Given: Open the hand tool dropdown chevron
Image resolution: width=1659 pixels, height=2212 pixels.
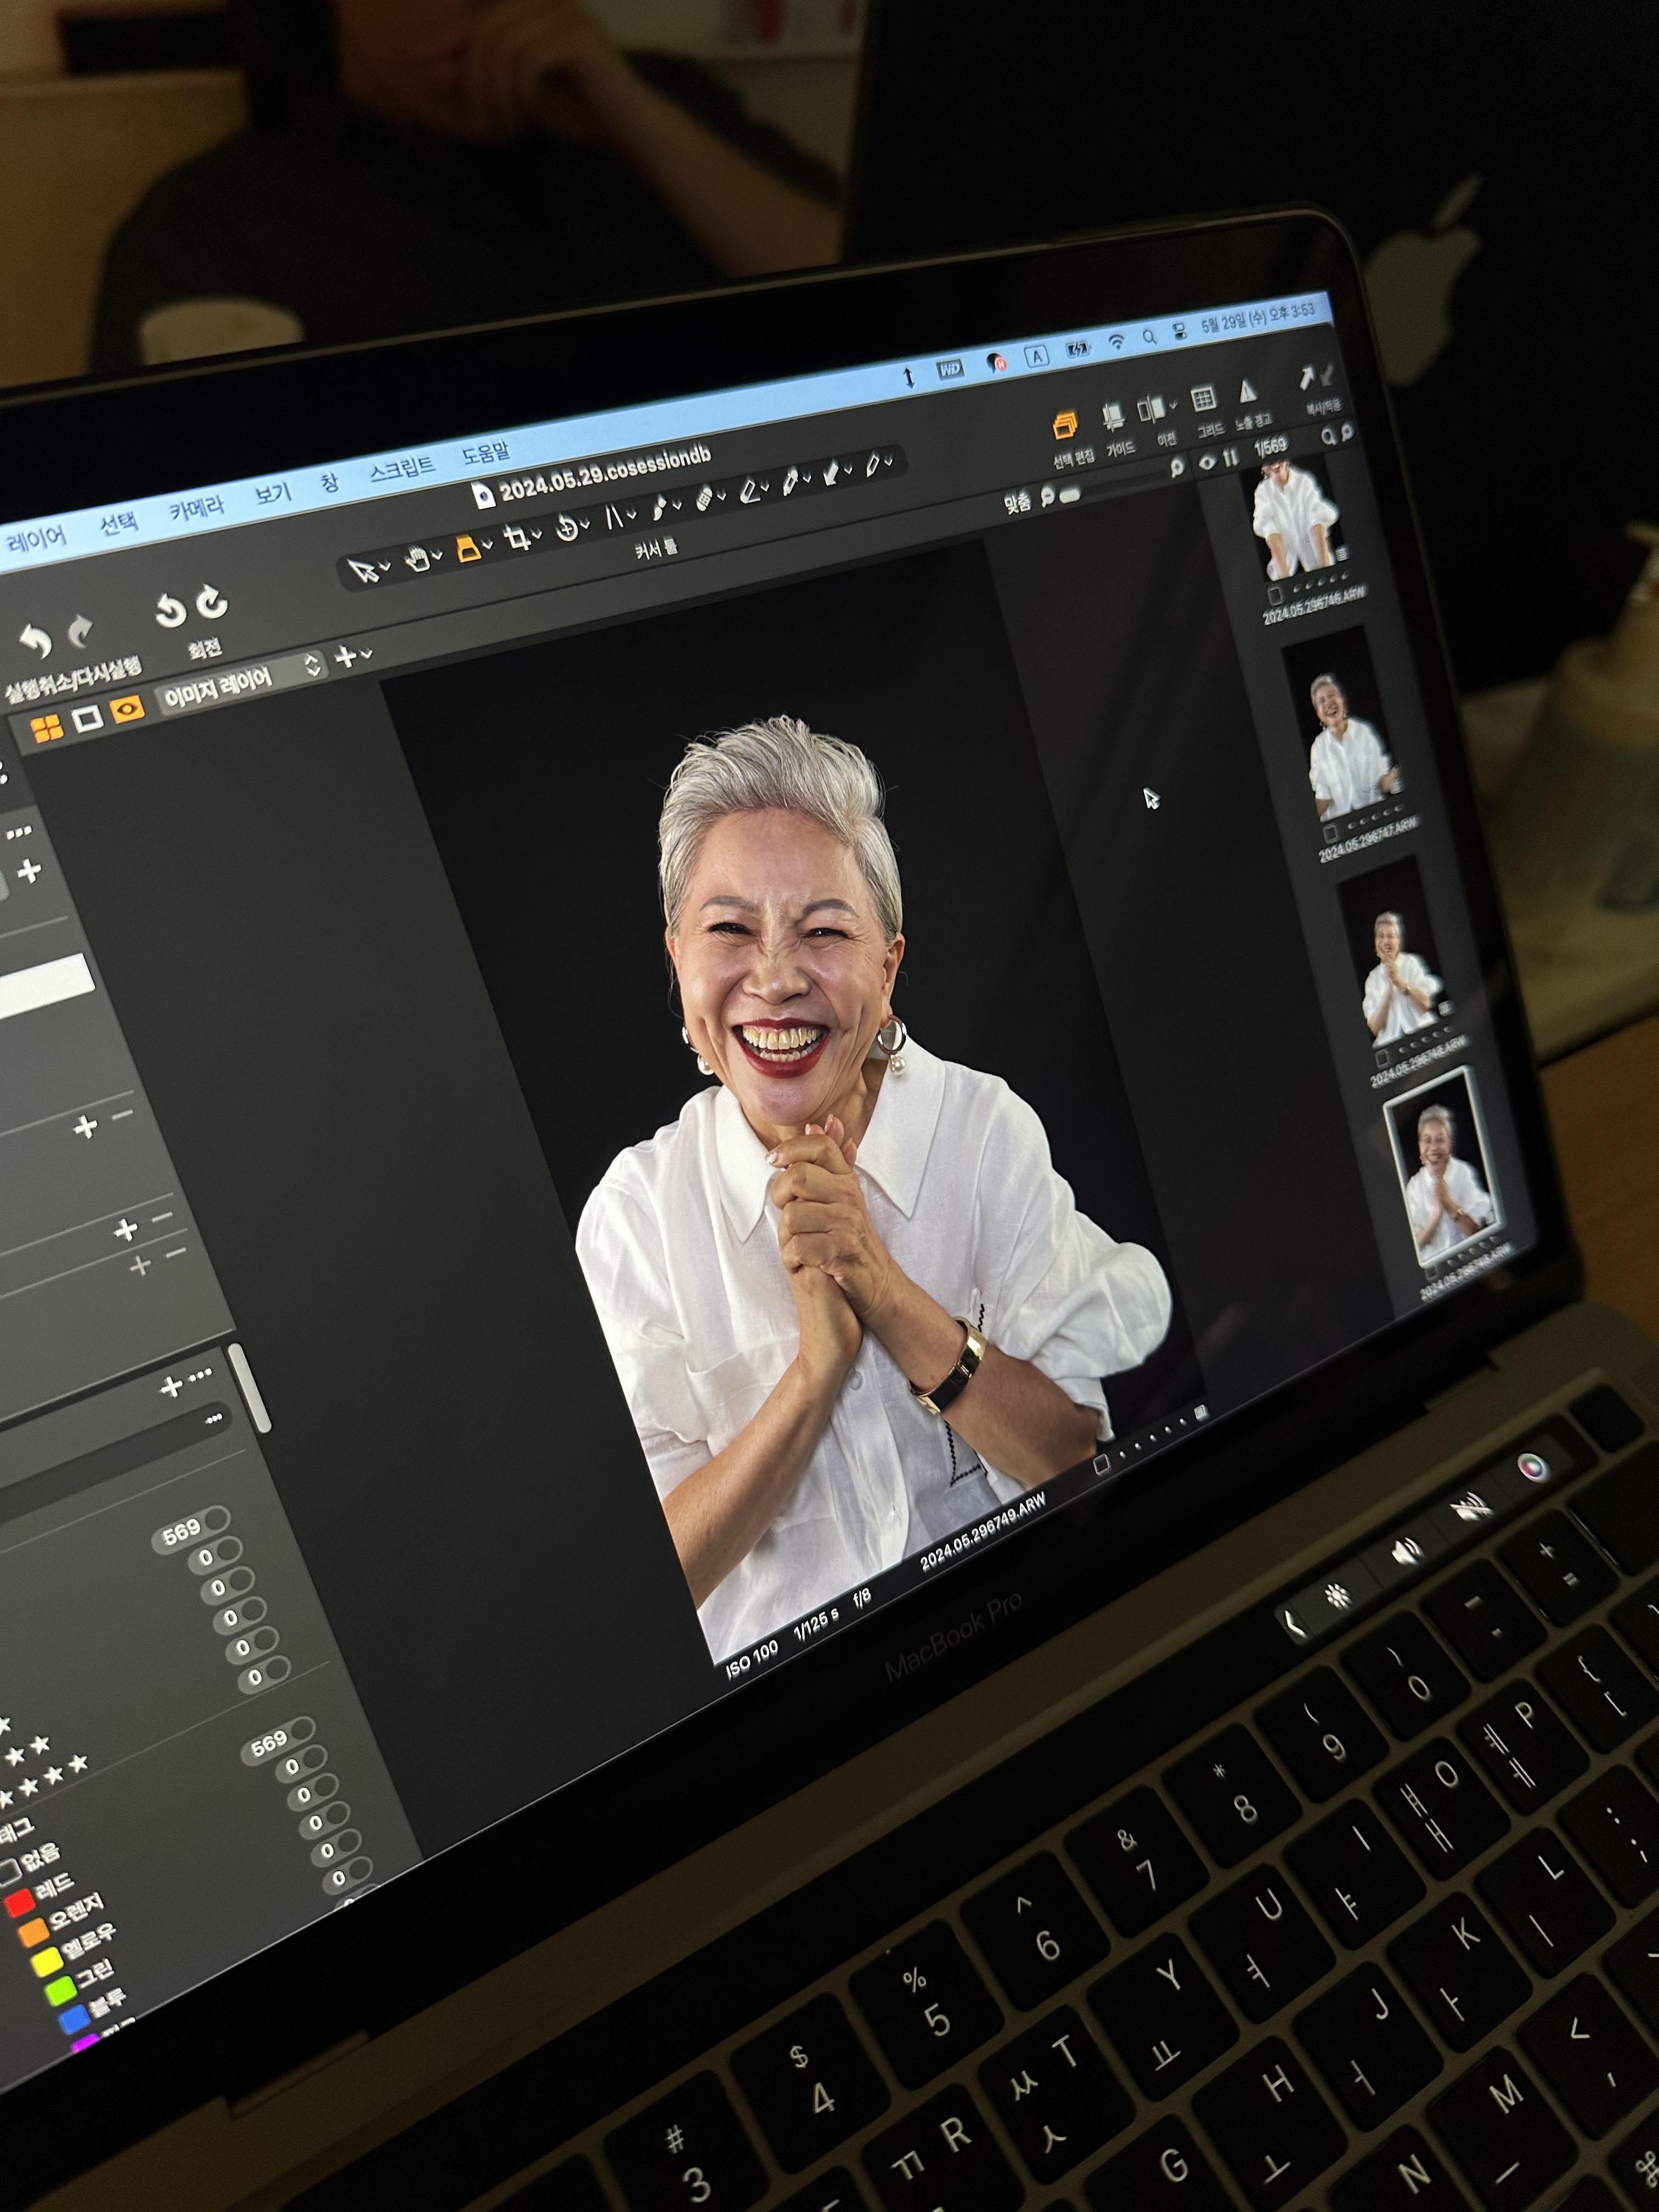Looking at the screenshot, I should pos(437,555).
